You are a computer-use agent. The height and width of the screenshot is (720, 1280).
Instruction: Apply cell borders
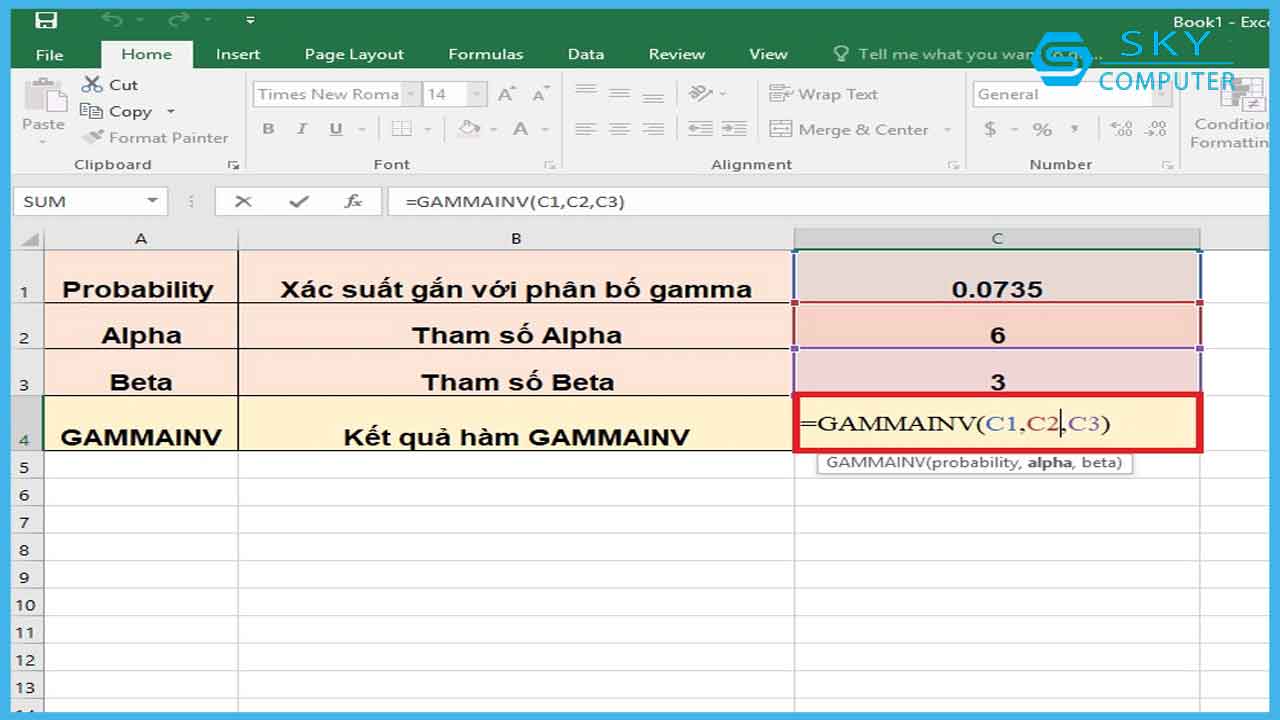(x=401, y=129)
